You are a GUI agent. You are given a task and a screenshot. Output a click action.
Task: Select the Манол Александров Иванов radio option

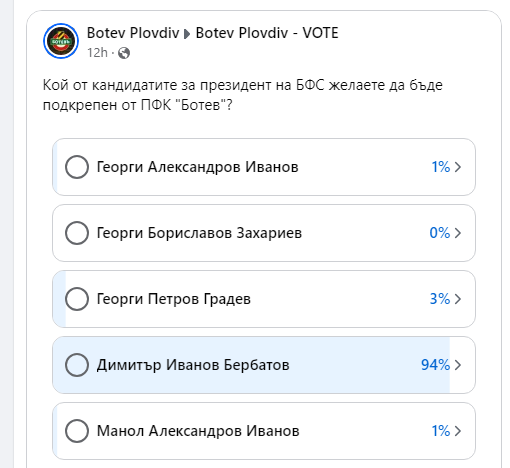[77, 431]
